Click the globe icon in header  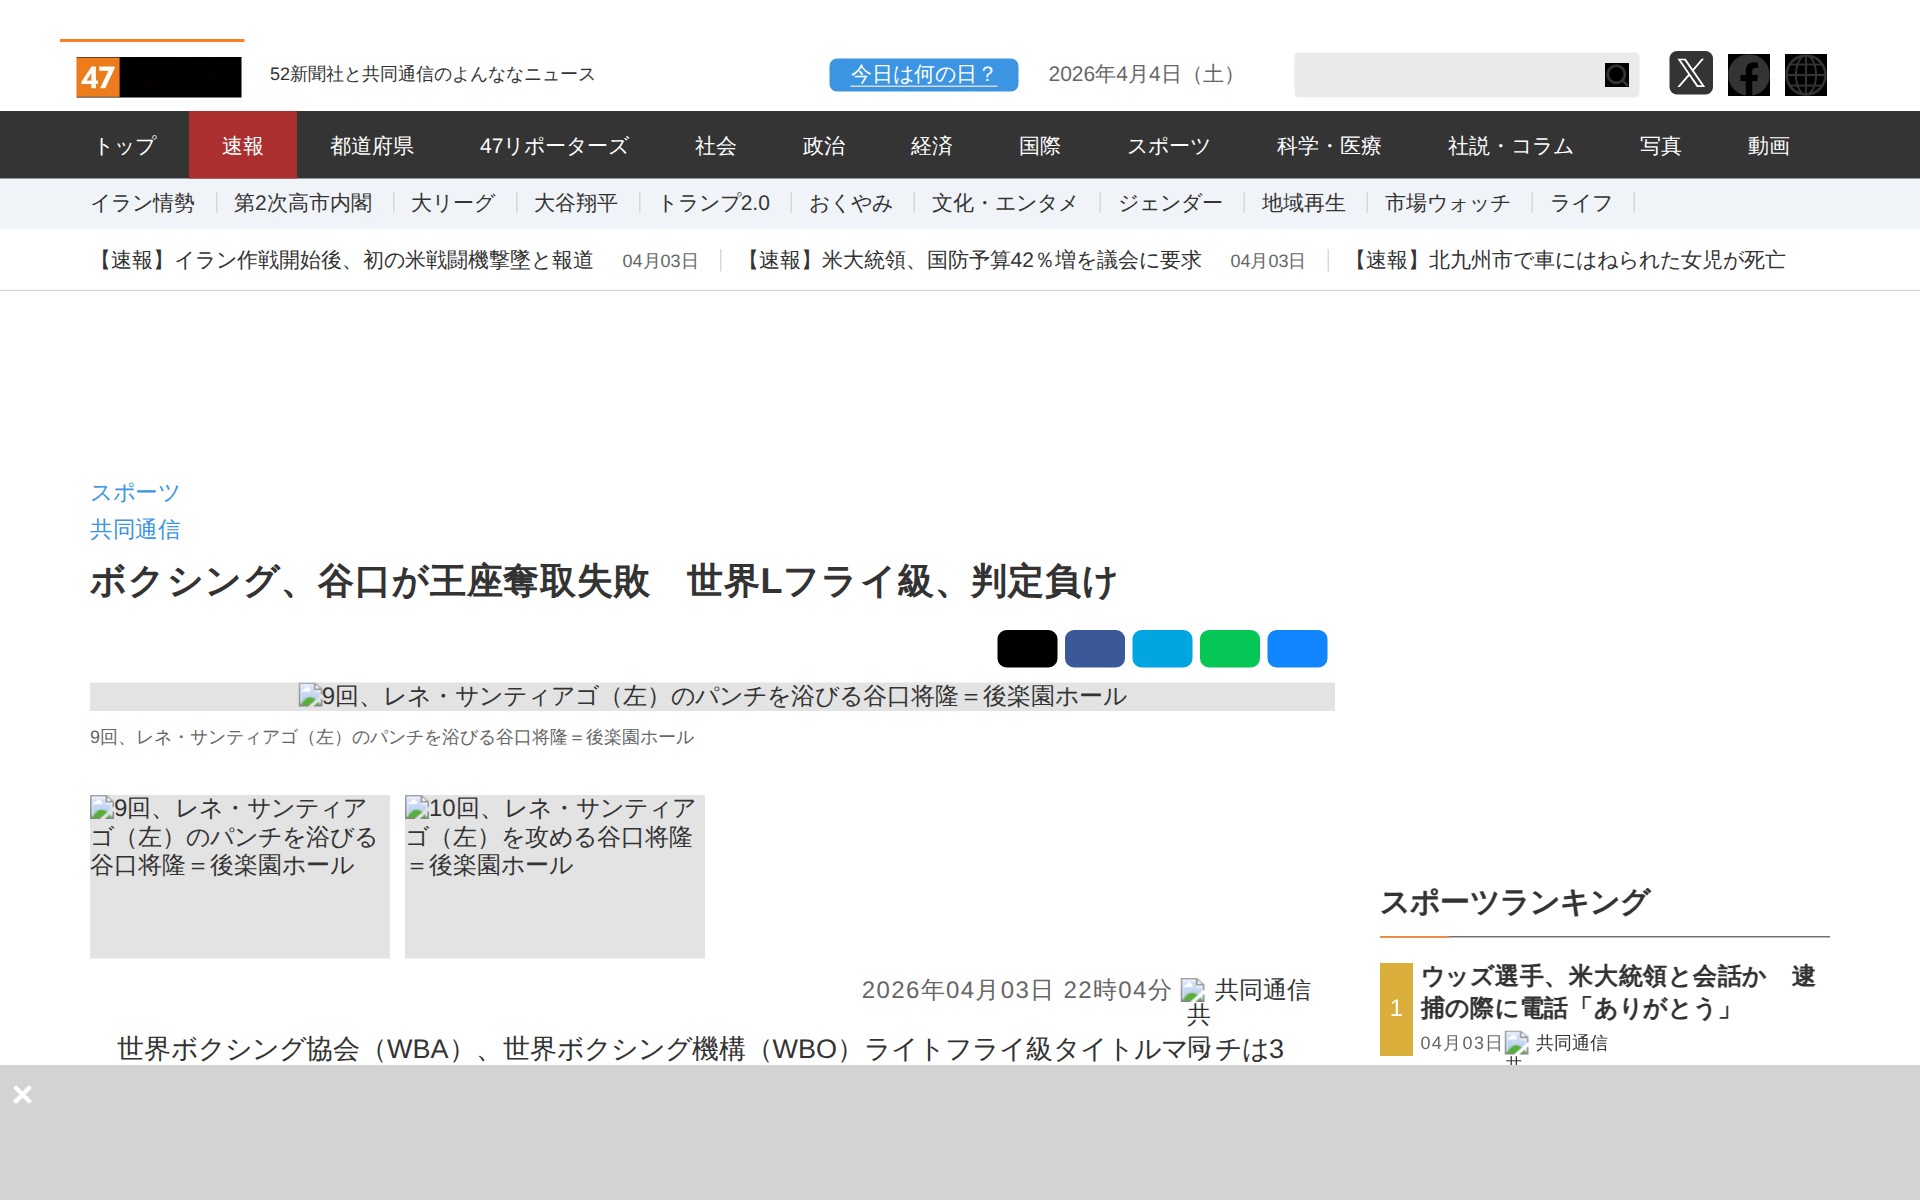tap(1805, 74)
